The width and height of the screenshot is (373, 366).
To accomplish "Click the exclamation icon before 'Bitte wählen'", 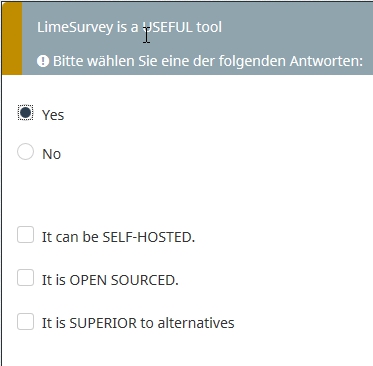I will [x=43, y=61].
